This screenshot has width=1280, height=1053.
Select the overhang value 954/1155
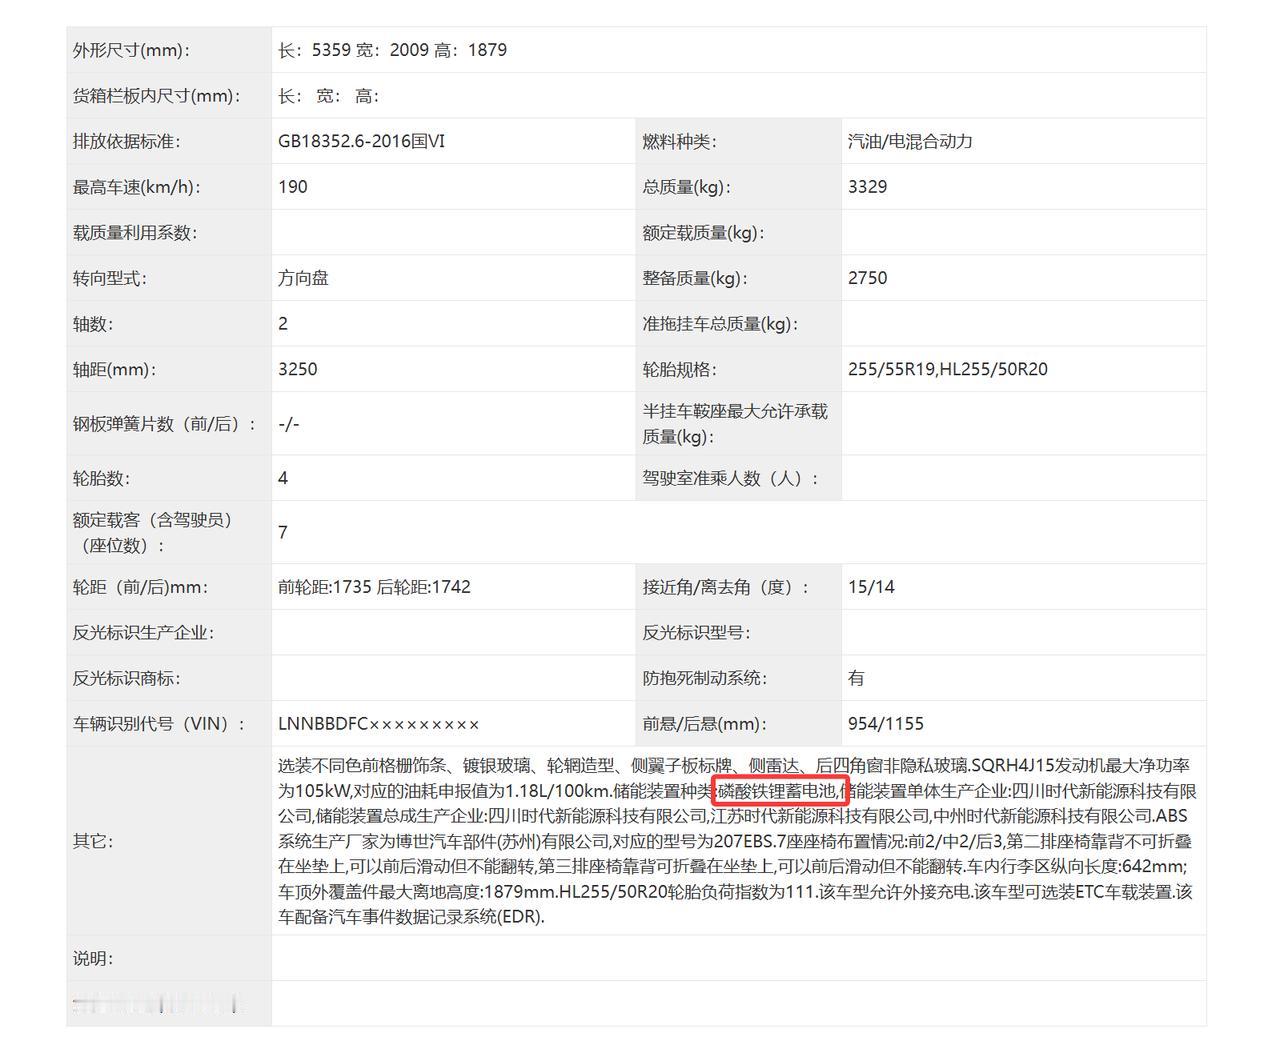coord(886,724)
